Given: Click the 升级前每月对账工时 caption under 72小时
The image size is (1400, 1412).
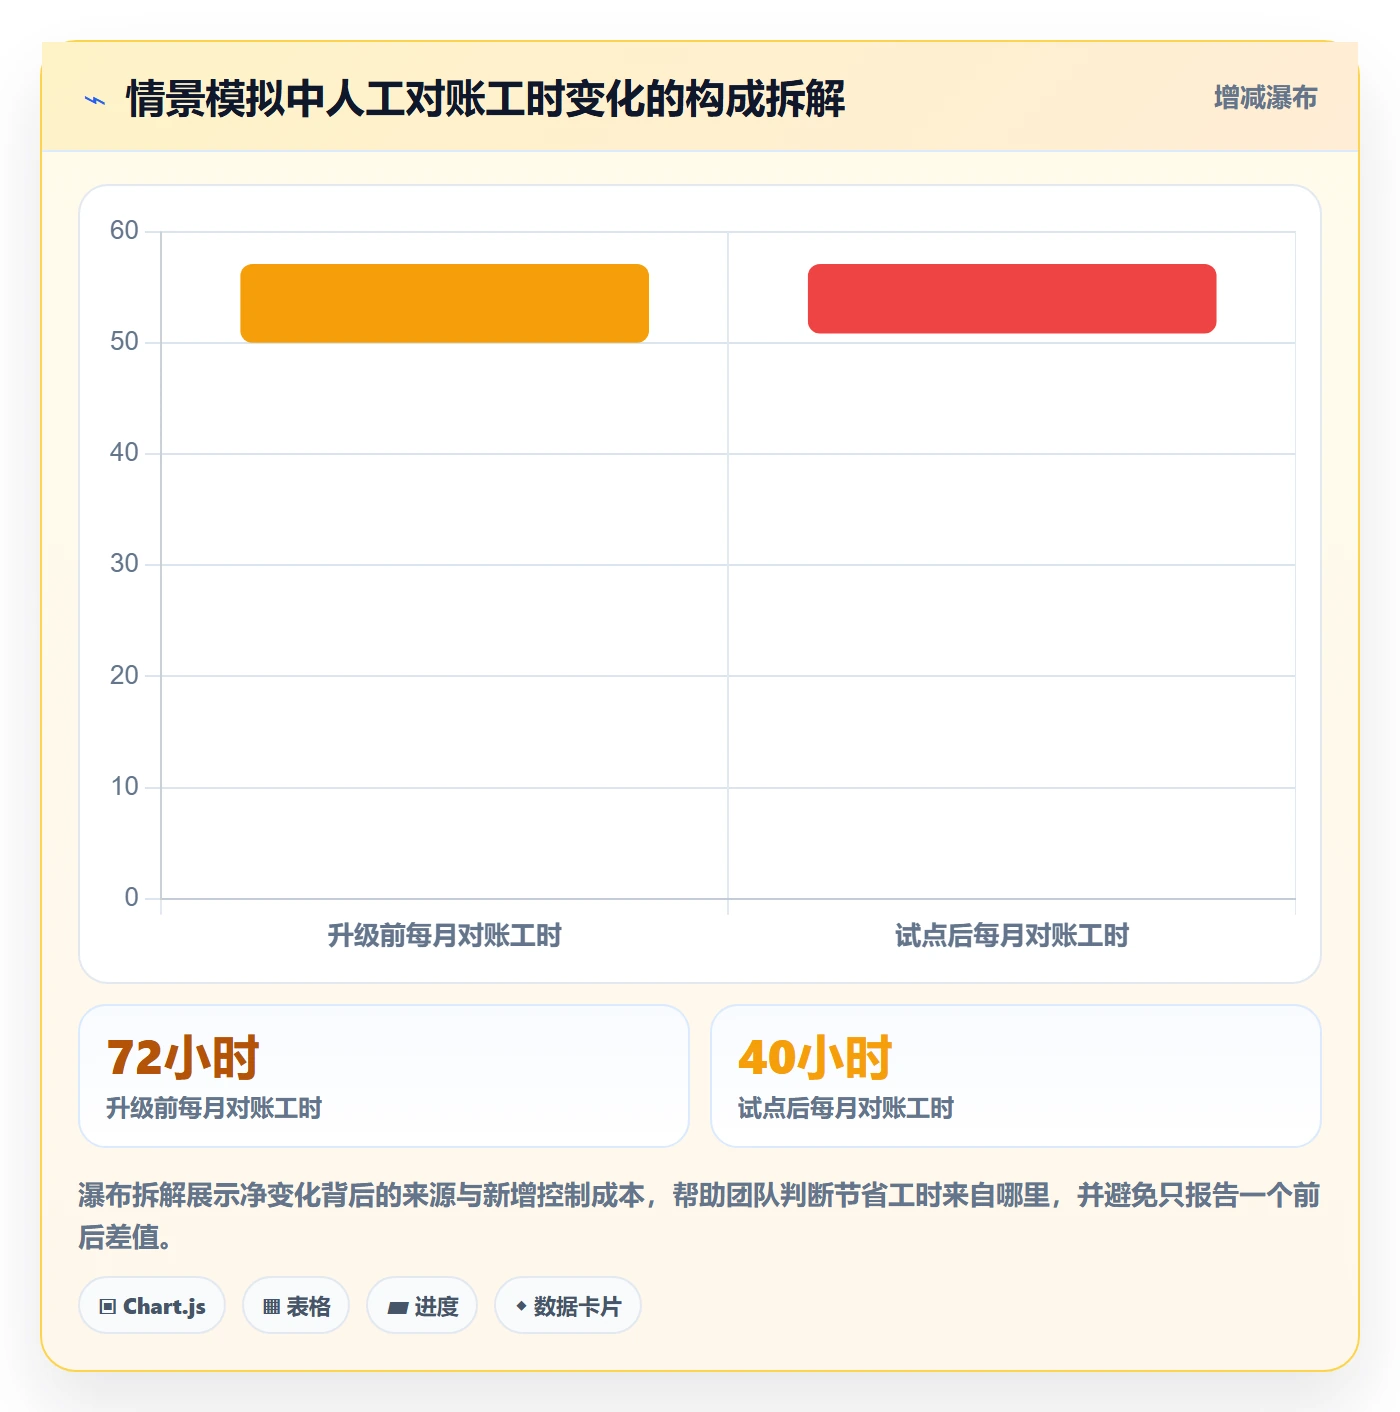Looking at the screenshot, I should (x=214, y=1108).
